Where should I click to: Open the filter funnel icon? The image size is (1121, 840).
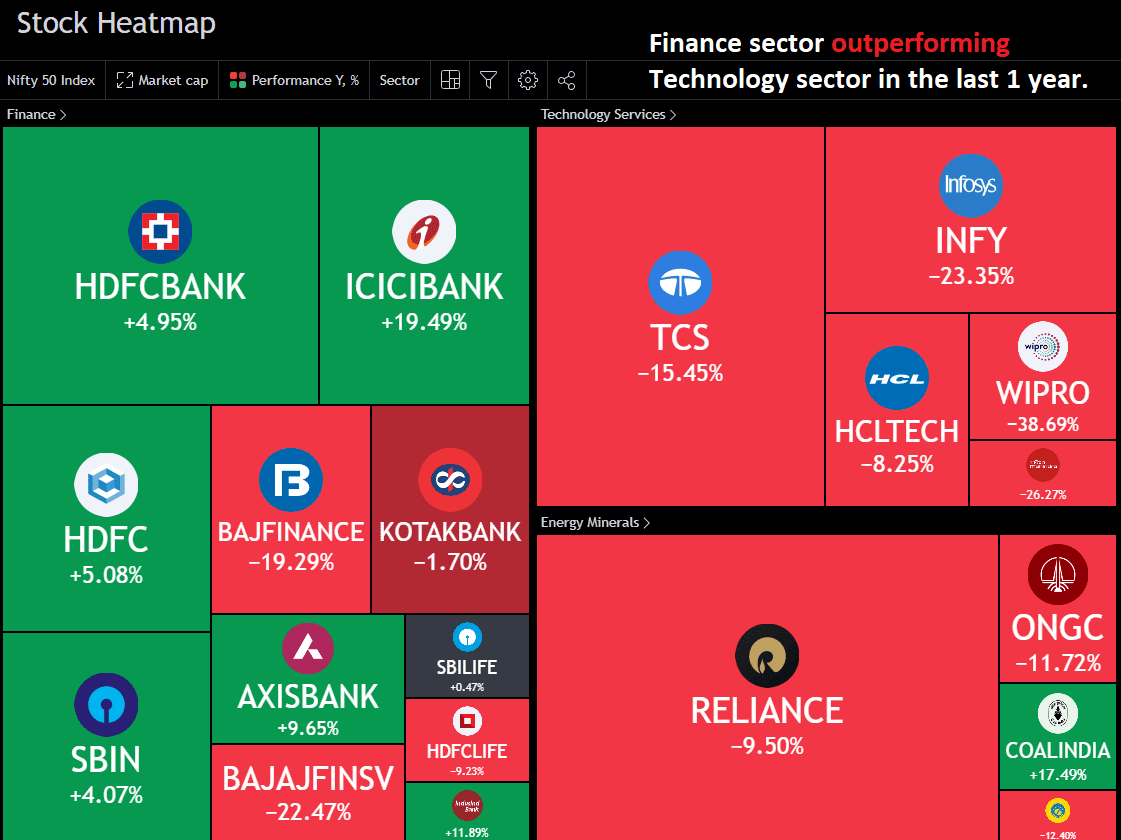pyautogui.click(x=488, y=80)
